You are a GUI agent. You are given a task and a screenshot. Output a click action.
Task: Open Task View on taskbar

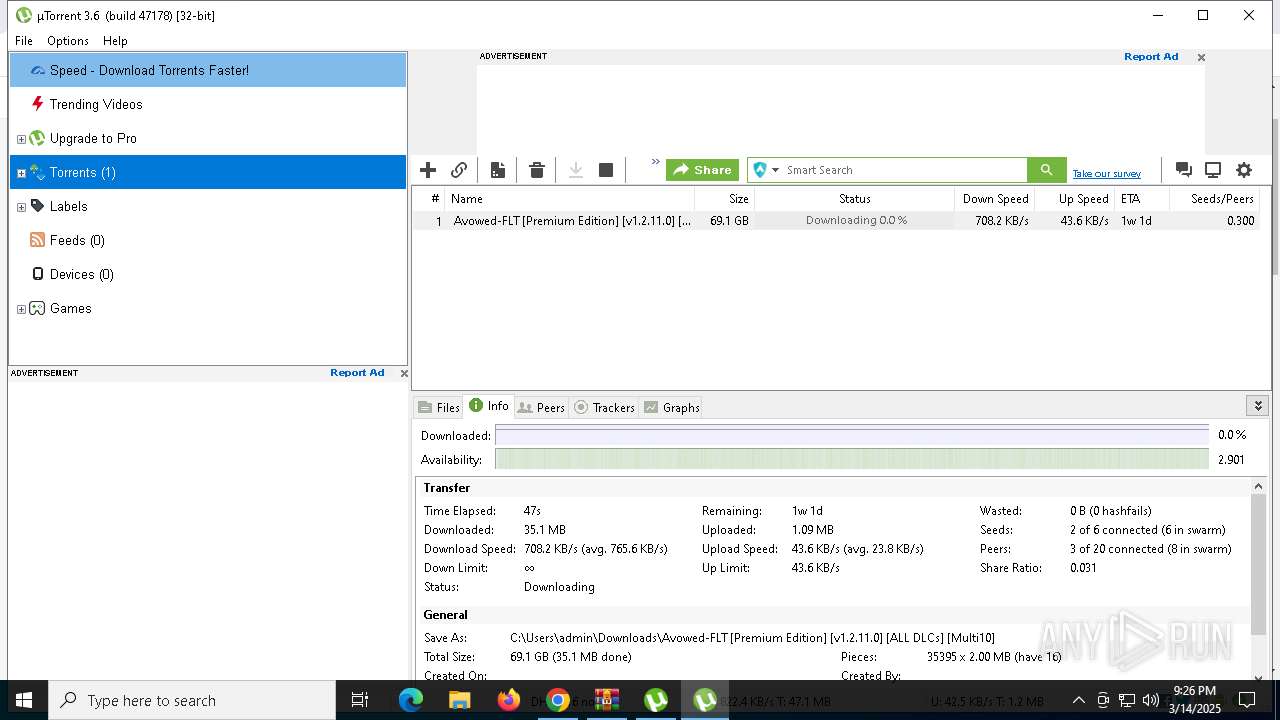[360, 701]
